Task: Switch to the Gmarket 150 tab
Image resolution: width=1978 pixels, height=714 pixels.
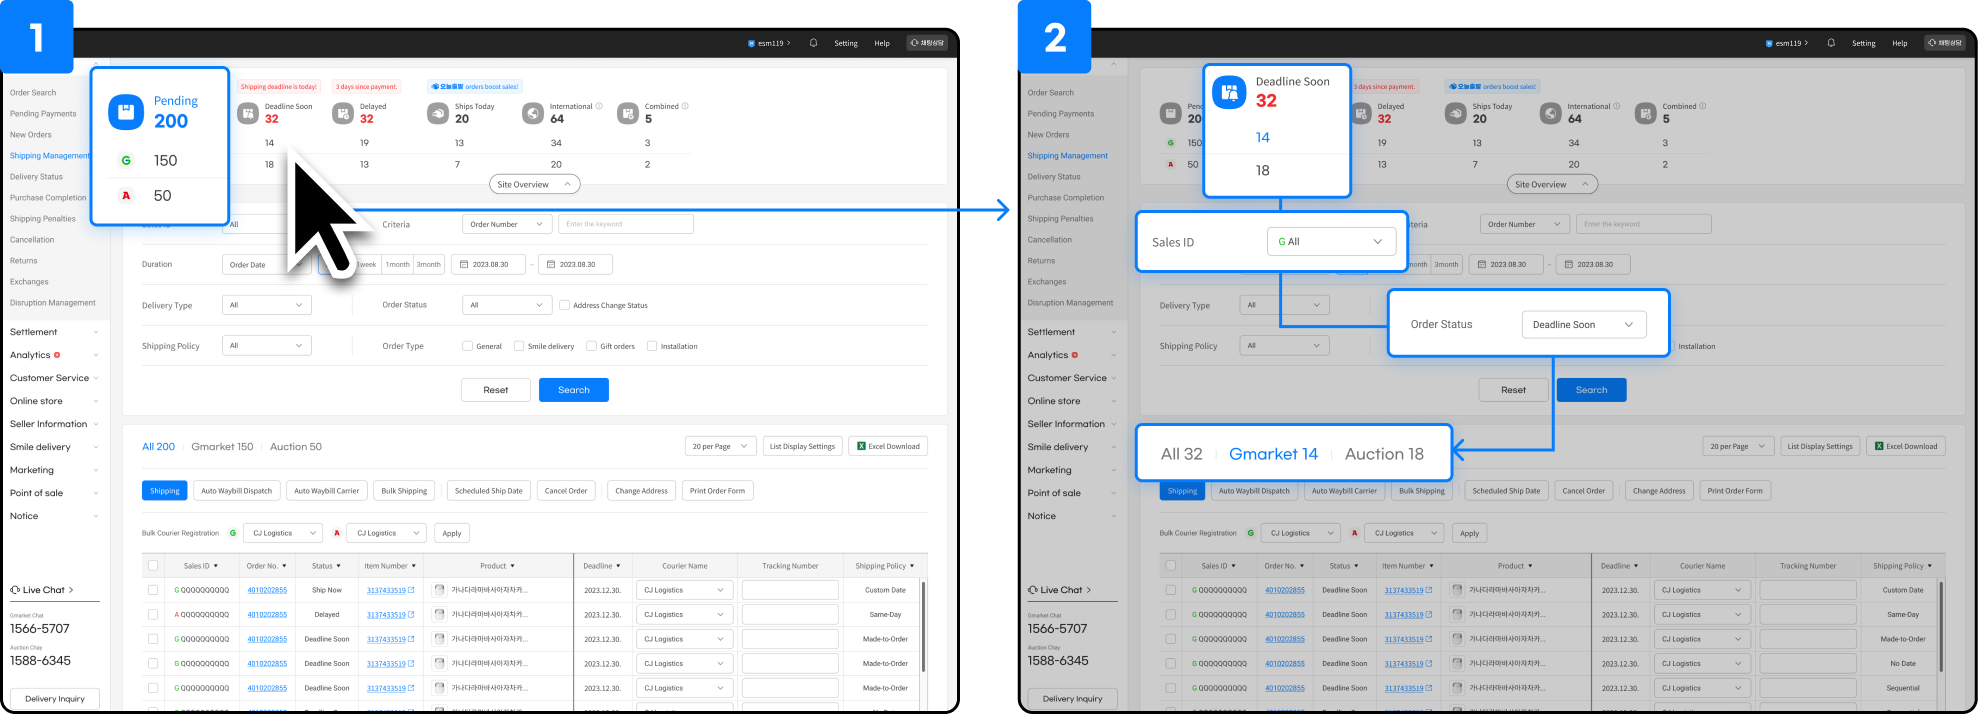Action: (x=222, y=447)
